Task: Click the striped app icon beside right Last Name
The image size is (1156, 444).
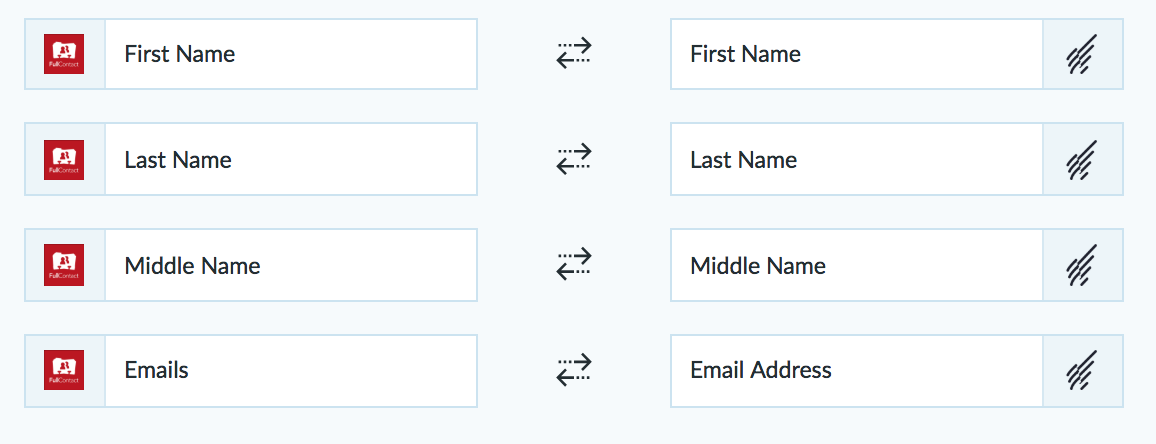Action: coord(1082,159)
